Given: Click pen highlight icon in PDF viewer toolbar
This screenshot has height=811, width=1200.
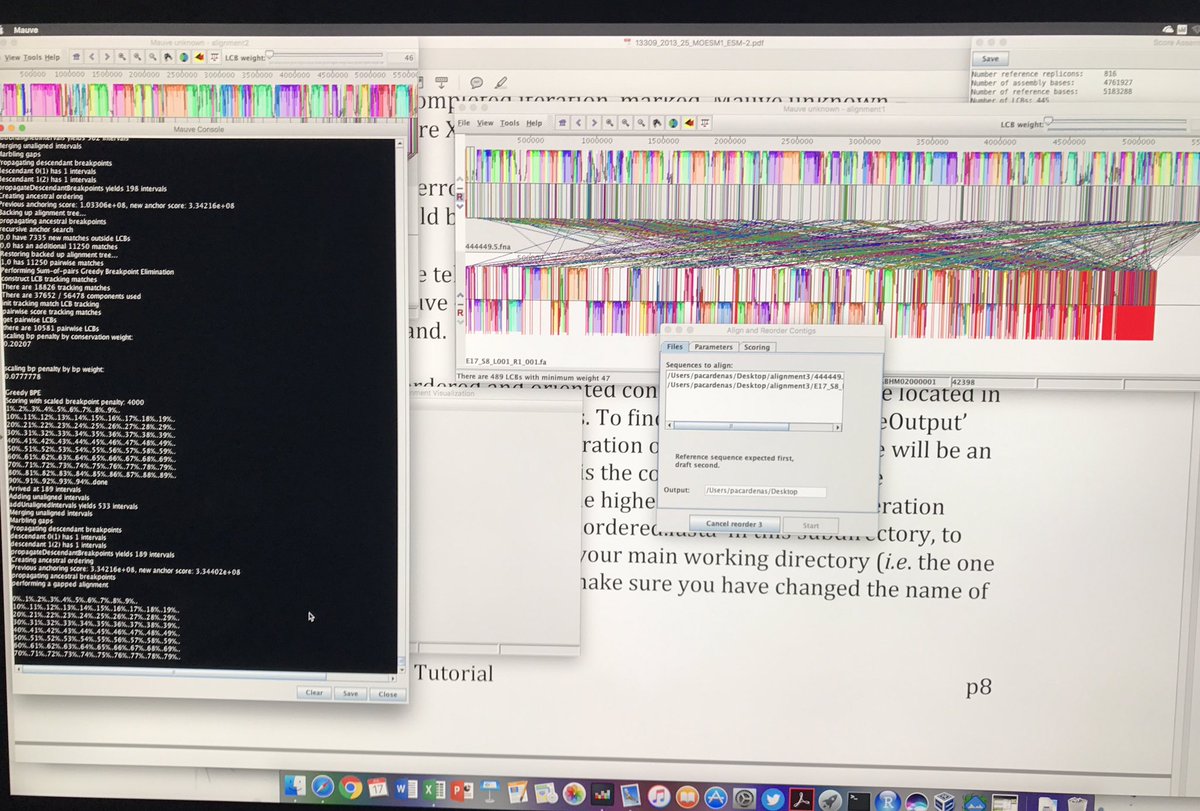Looking at the screenshot, I should pyautogui.click(x=501, y=82).
